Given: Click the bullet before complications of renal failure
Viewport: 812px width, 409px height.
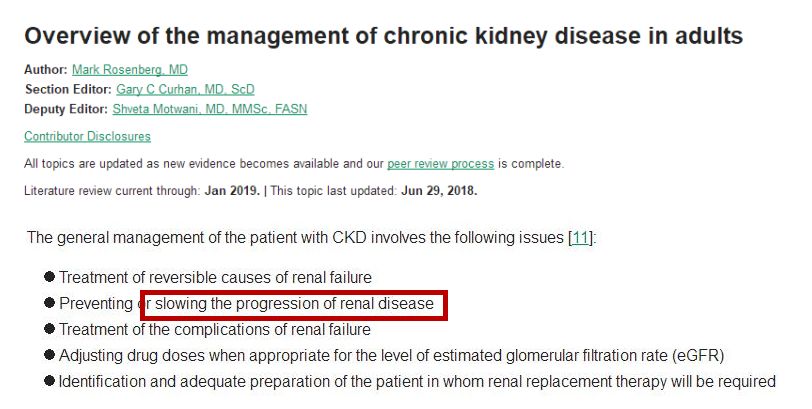Looking at the screenshot, I should click(49, 329).
